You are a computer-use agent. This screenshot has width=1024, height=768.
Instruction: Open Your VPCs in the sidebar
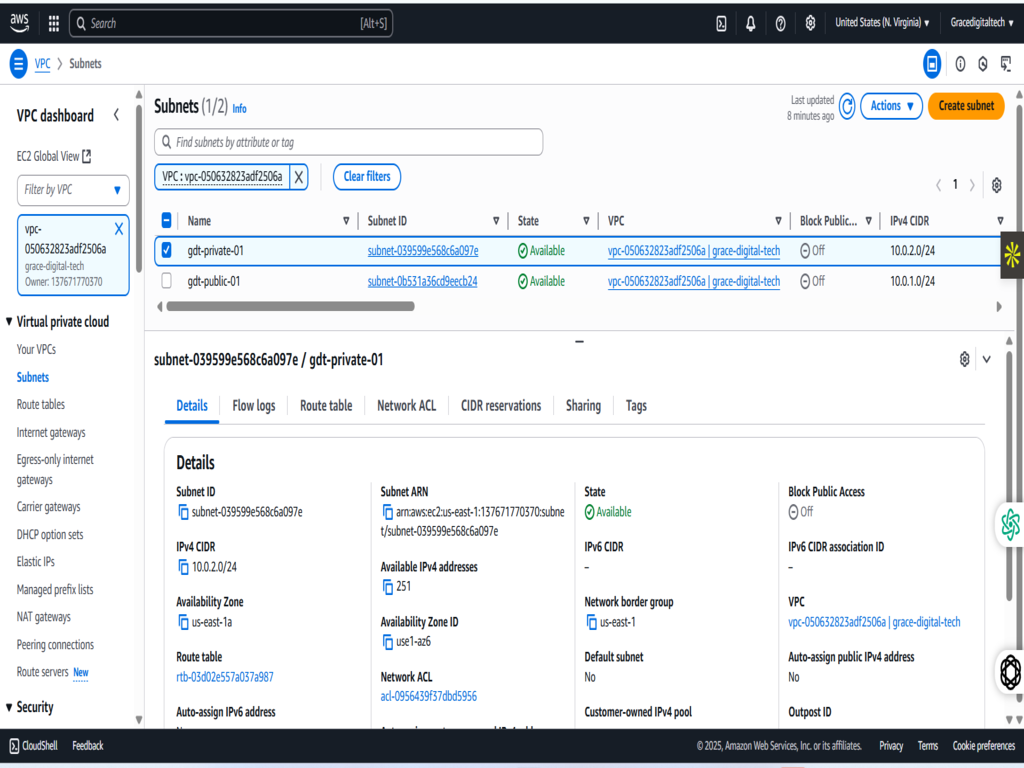point(36,349)
